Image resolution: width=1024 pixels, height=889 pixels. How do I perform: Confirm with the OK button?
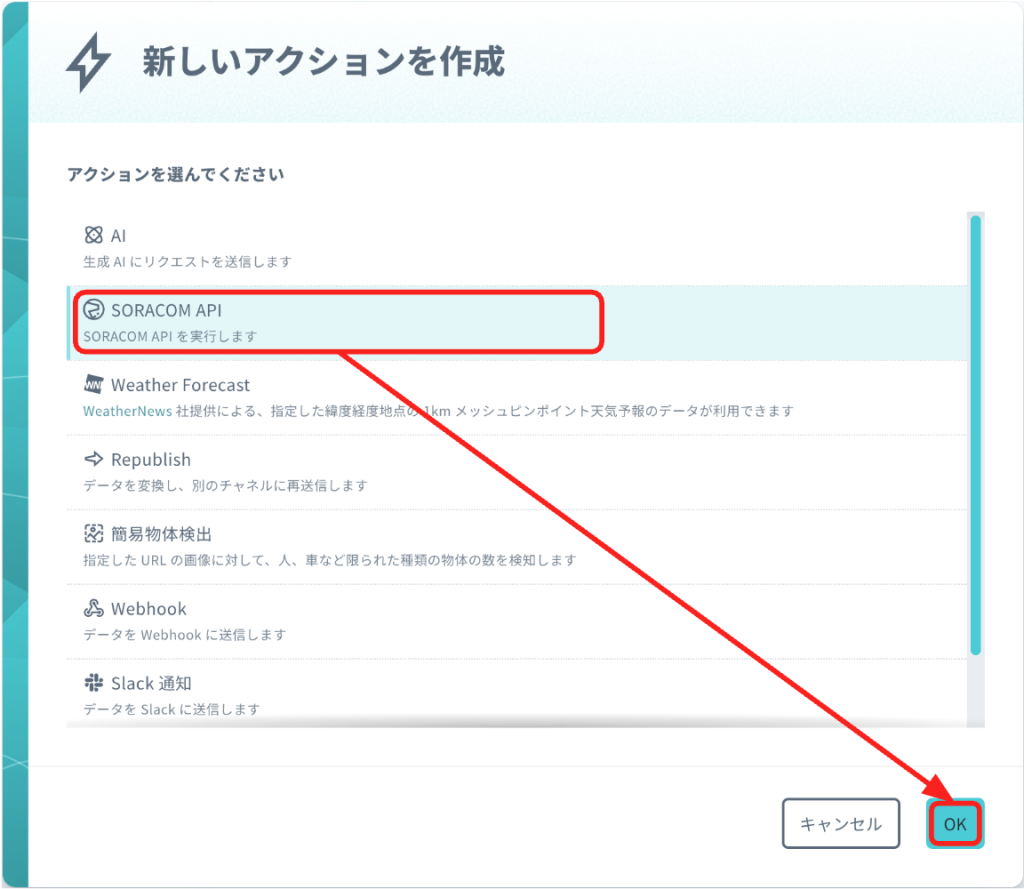point(955,824)
